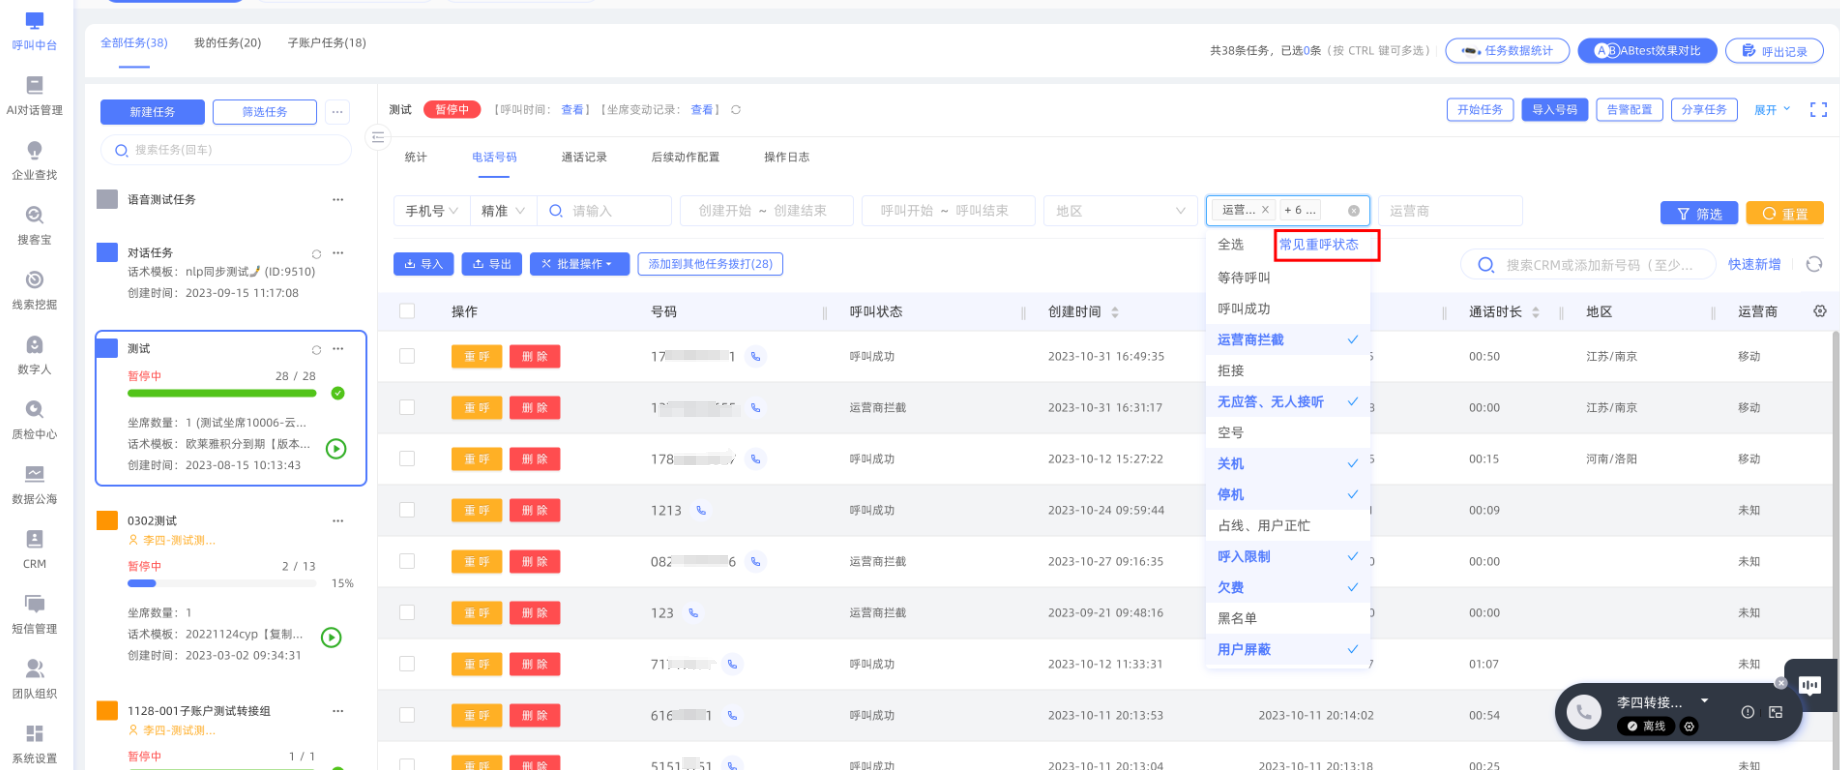
Task: Click the refresh icon next to 快速新增
Action: (x=1814, y=264)
